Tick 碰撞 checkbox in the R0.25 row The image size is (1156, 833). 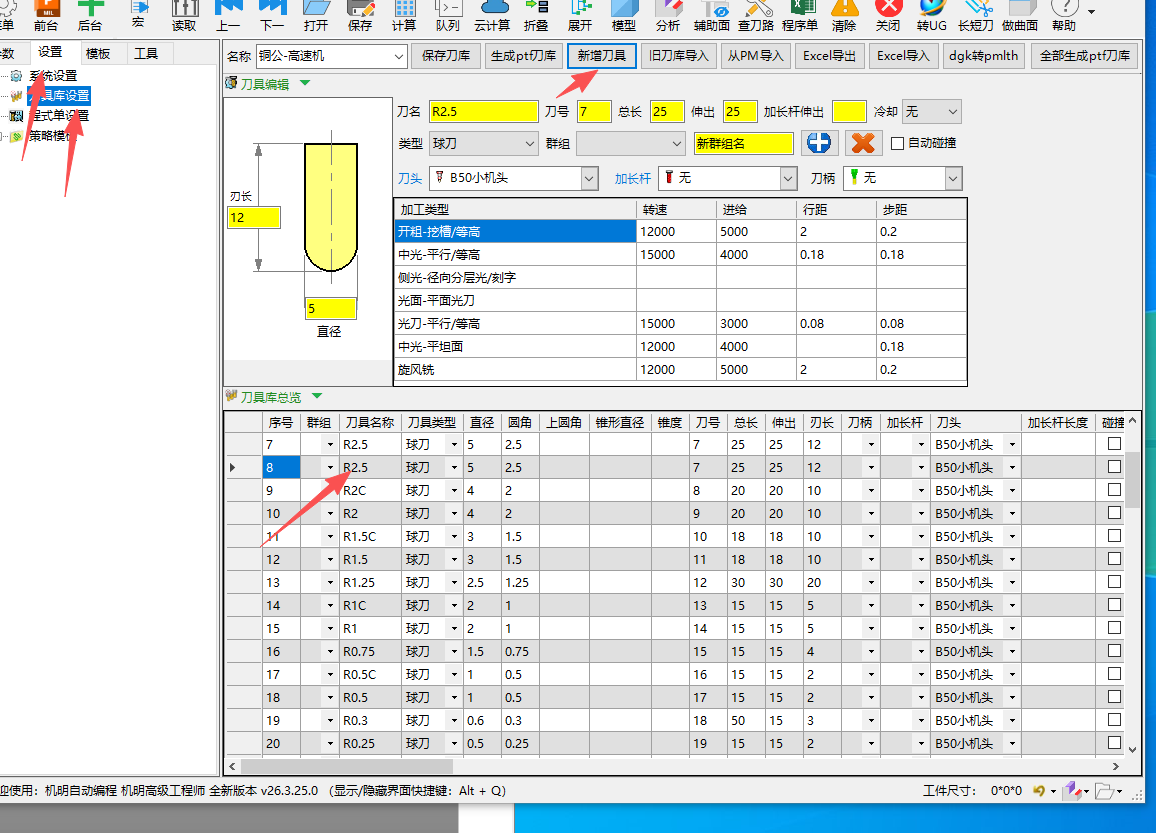click(1114, 742)
